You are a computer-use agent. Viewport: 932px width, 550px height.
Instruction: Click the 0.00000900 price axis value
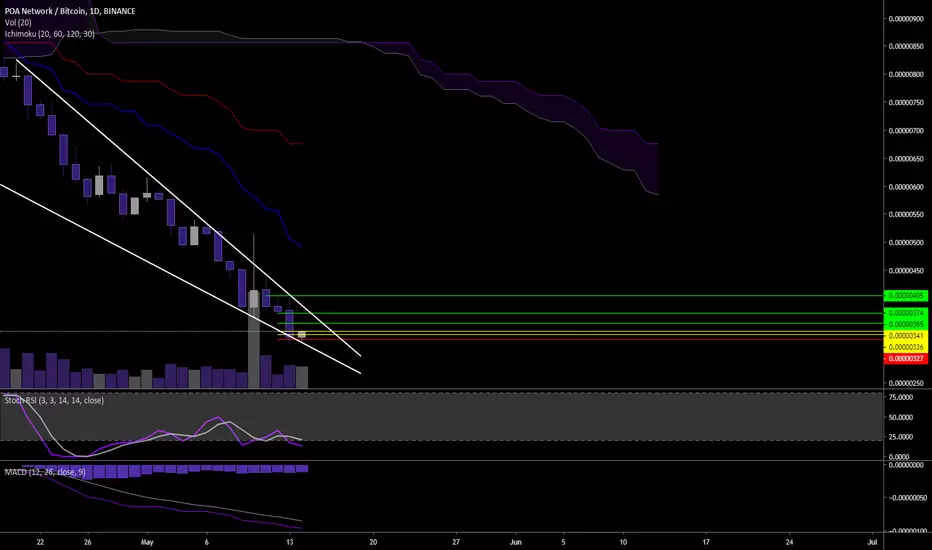pyautogui.click(x=906, y=18)
